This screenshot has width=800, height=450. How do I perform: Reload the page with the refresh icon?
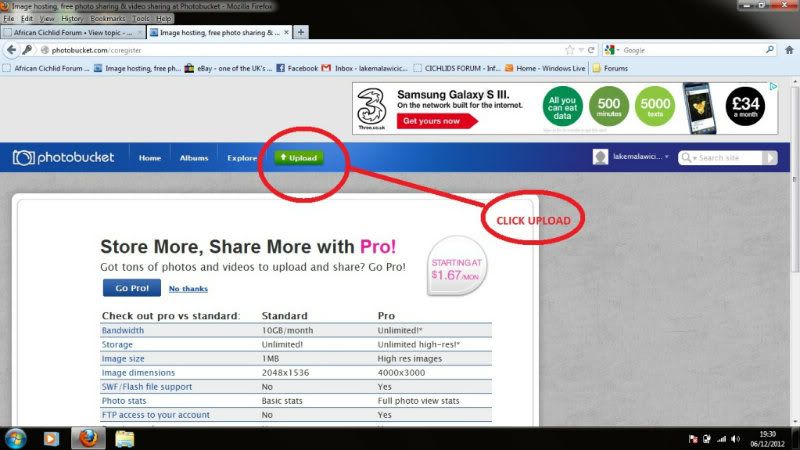click(x=591, y=50)
